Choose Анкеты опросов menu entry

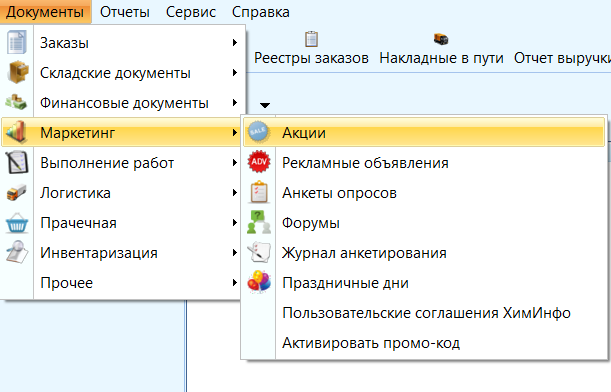click(x=424, y=192)
